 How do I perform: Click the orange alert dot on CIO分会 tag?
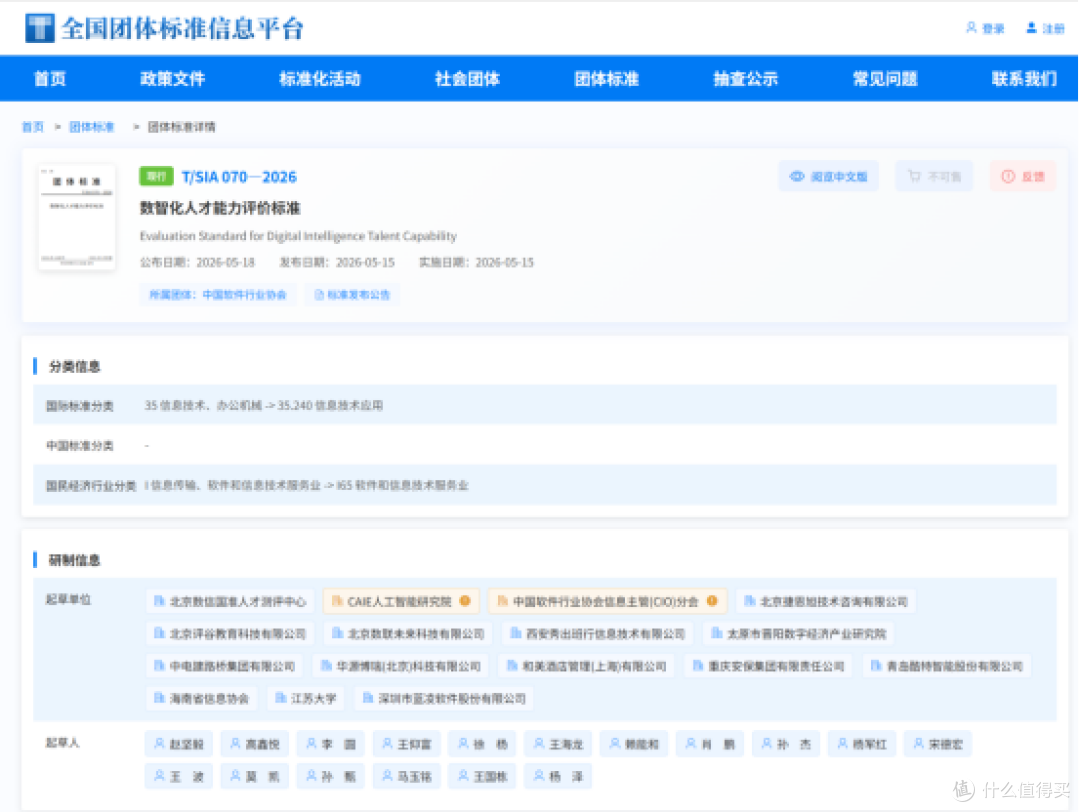[x=712, y=601]
